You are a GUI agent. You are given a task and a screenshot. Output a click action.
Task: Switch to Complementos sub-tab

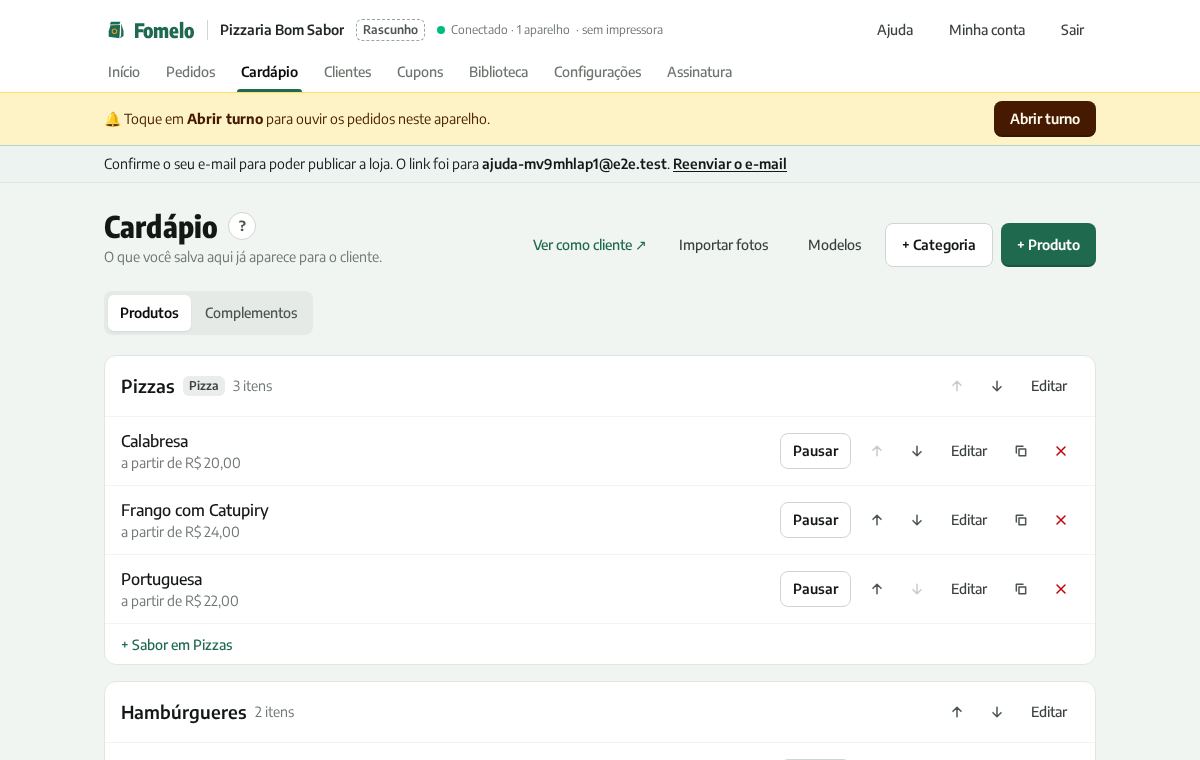251,313
